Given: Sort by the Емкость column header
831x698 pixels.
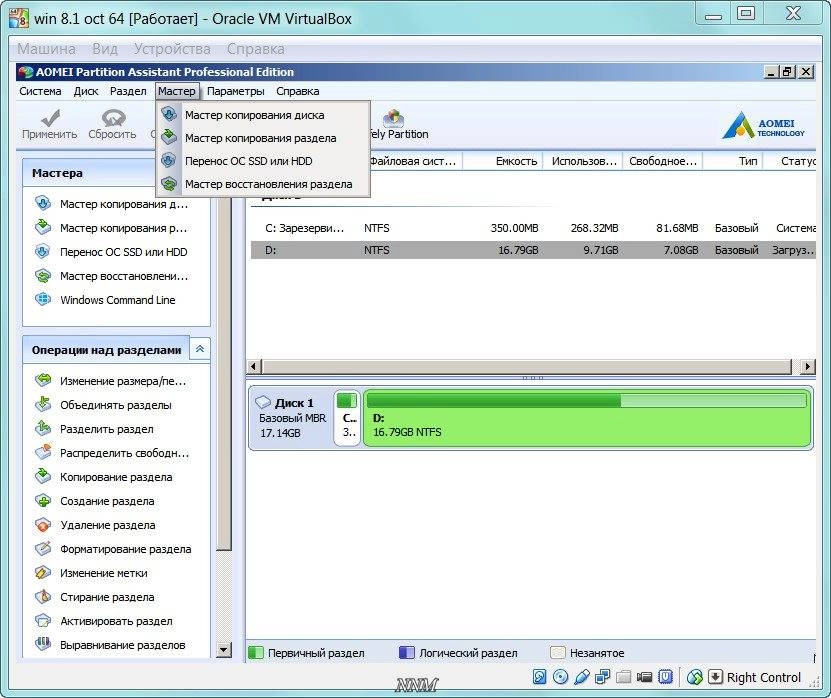Looking at the screenshot, I should [x=502, y=161].
